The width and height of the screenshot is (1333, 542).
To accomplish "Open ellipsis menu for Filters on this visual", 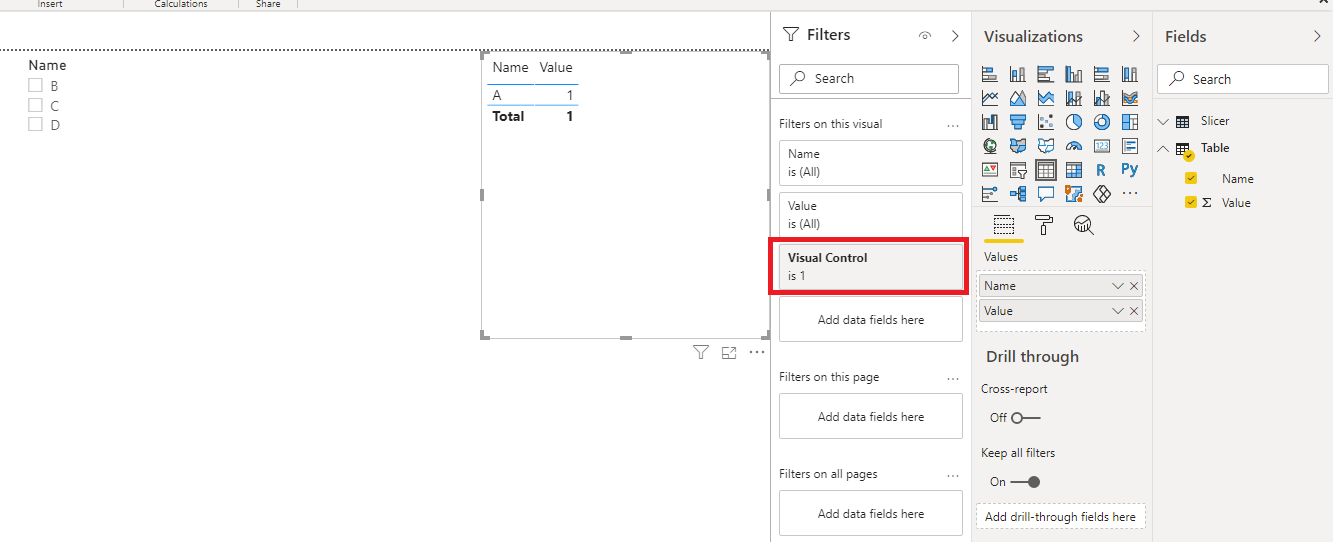I will [953, 125].
